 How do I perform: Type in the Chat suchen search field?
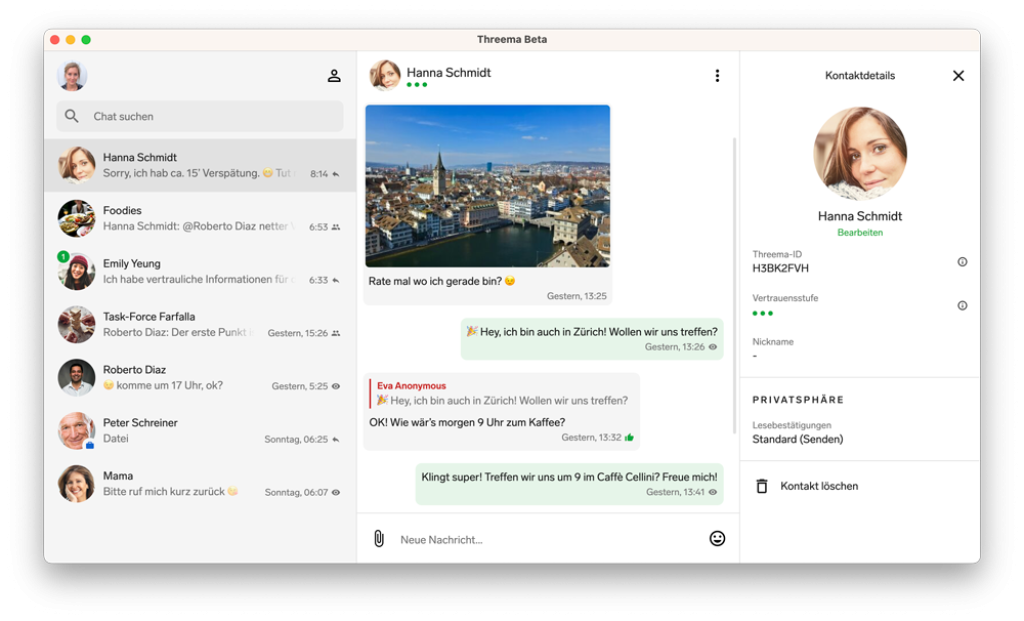point(210,116)
